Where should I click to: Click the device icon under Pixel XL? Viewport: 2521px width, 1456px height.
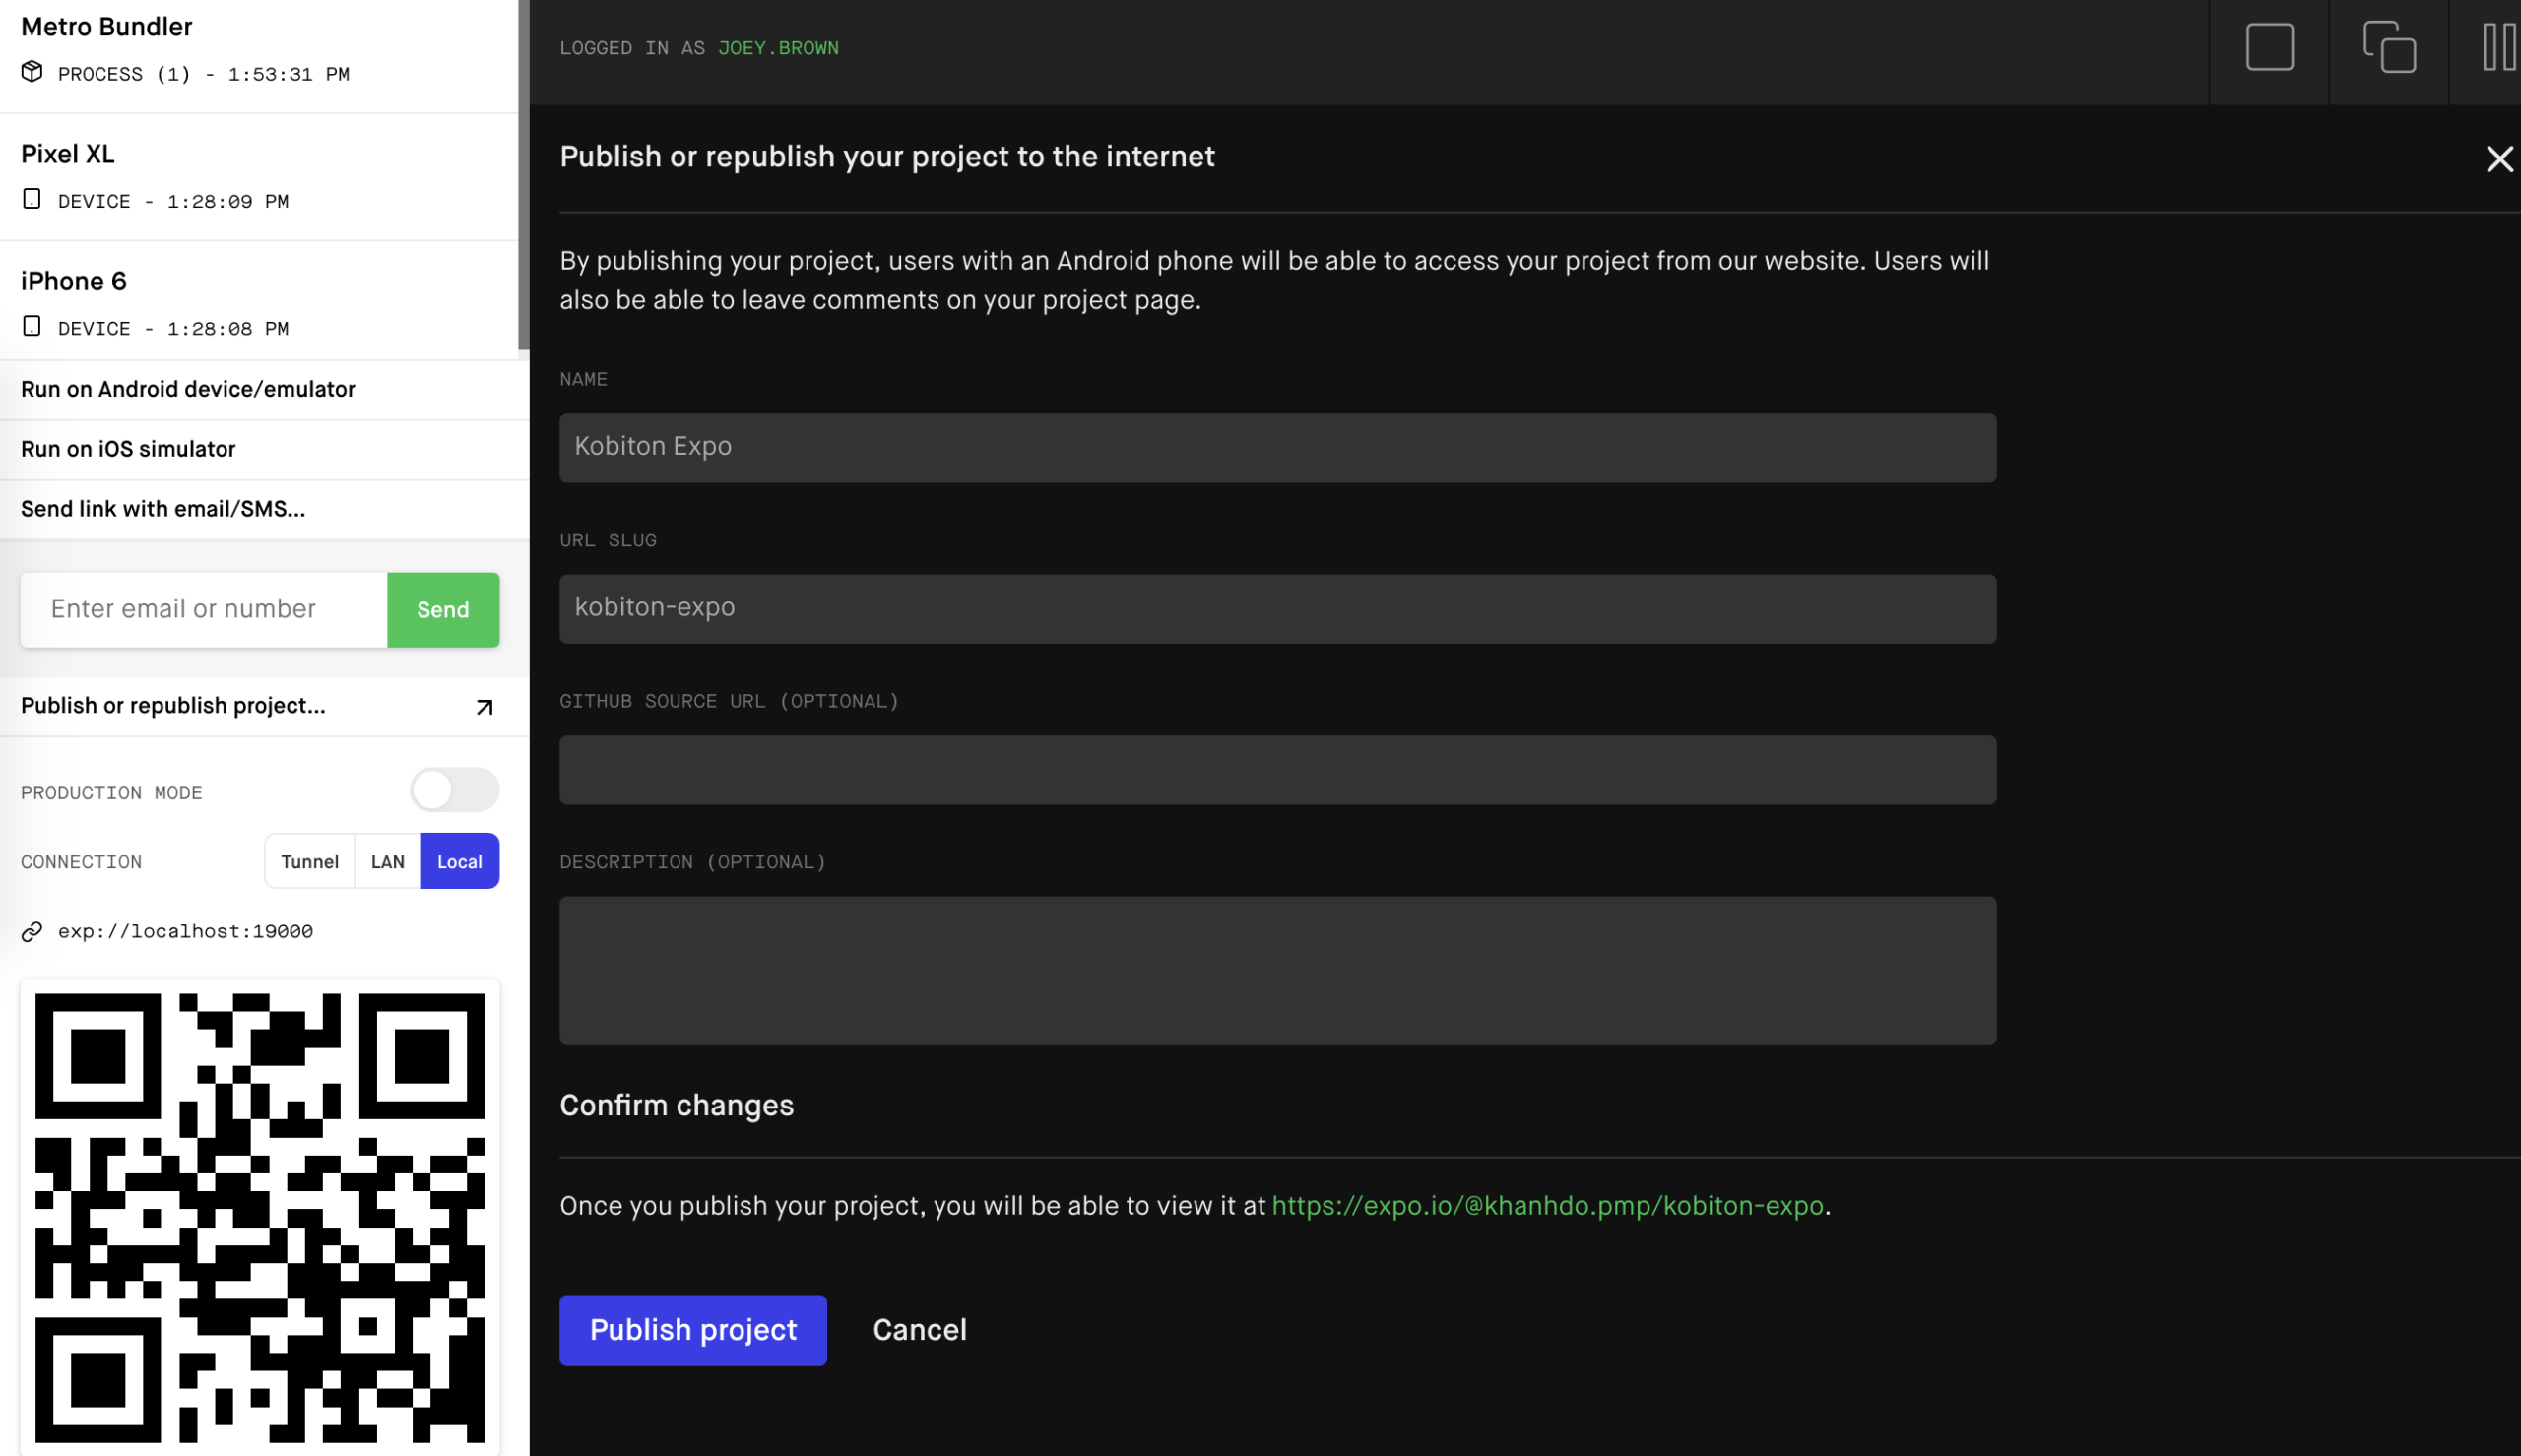click(31, 199)
